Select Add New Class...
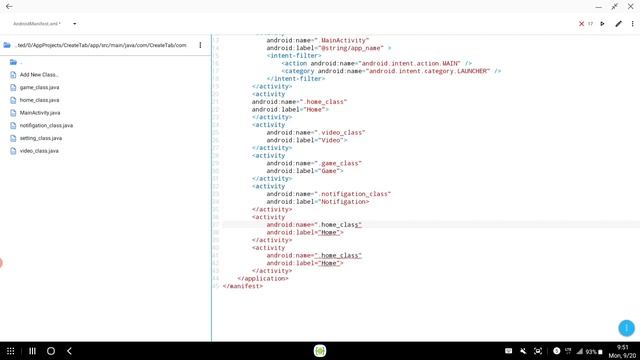The width and height of the screenshot is (640, 360). tap(39, 75)
